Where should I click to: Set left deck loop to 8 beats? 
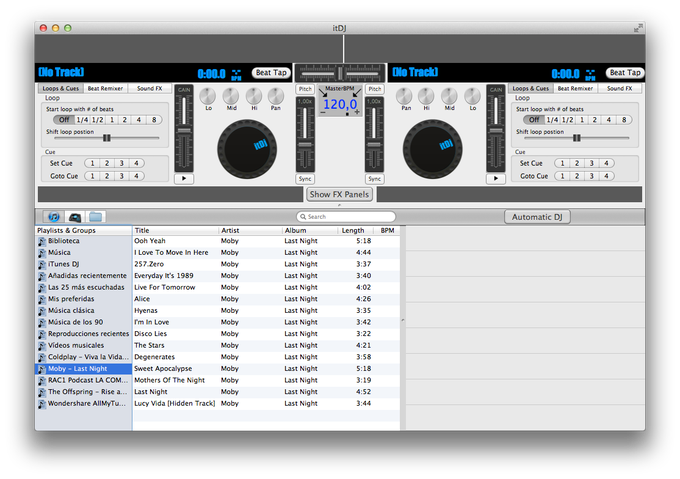pyautogui.click(x=154, y=120)
